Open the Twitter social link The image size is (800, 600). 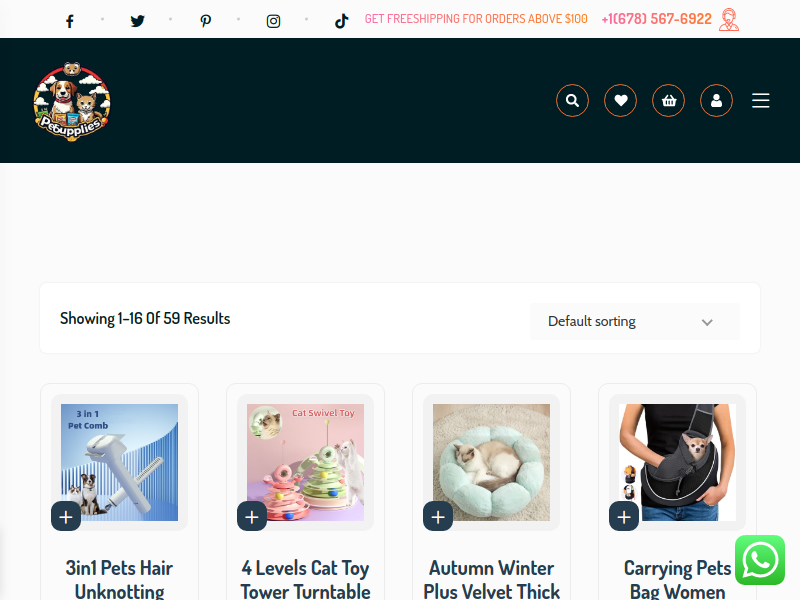point(137,21)
